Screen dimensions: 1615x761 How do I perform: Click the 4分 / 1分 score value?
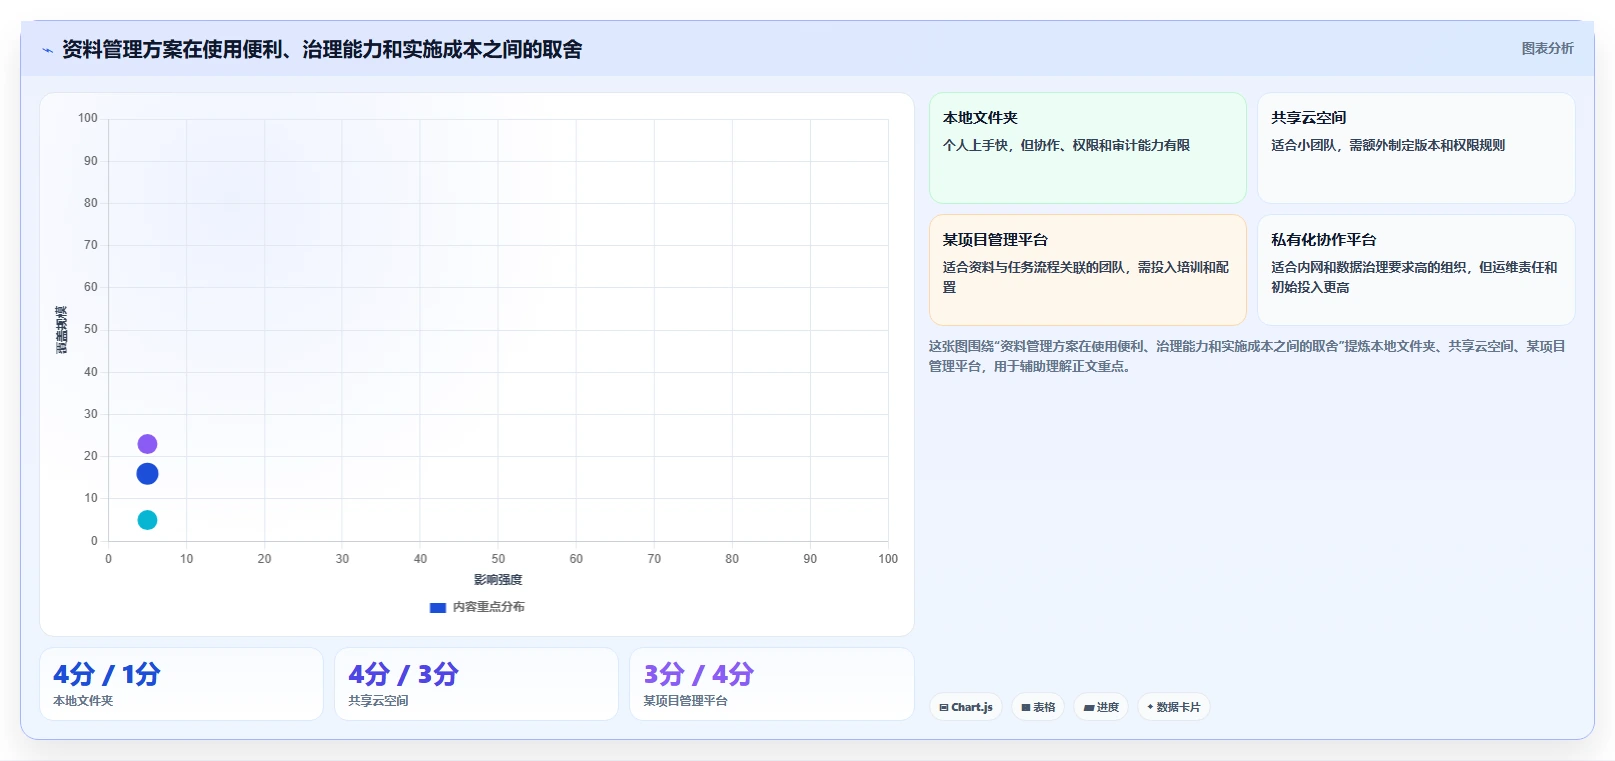click(107, 674)
